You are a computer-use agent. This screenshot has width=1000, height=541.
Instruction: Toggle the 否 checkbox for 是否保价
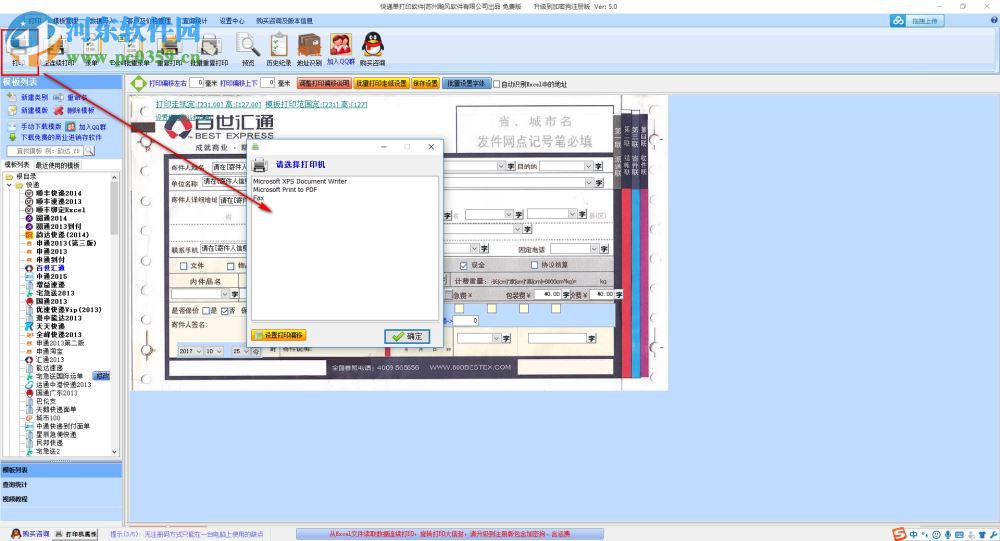pos(224,311)
